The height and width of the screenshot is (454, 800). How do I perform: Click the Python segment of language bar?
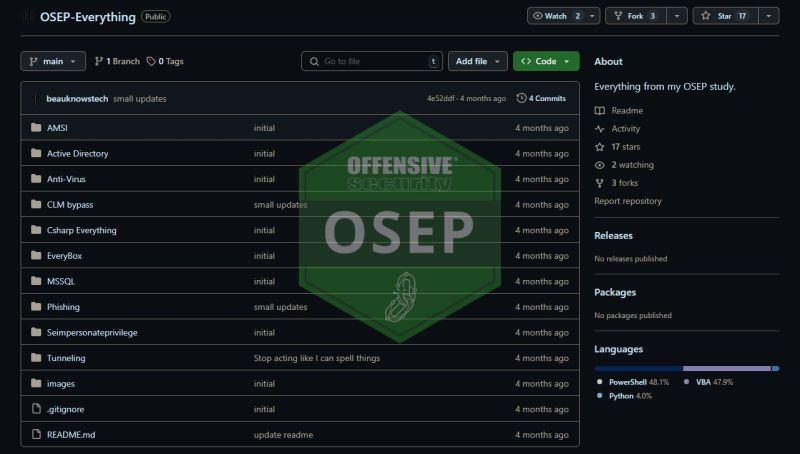[776, 368]
